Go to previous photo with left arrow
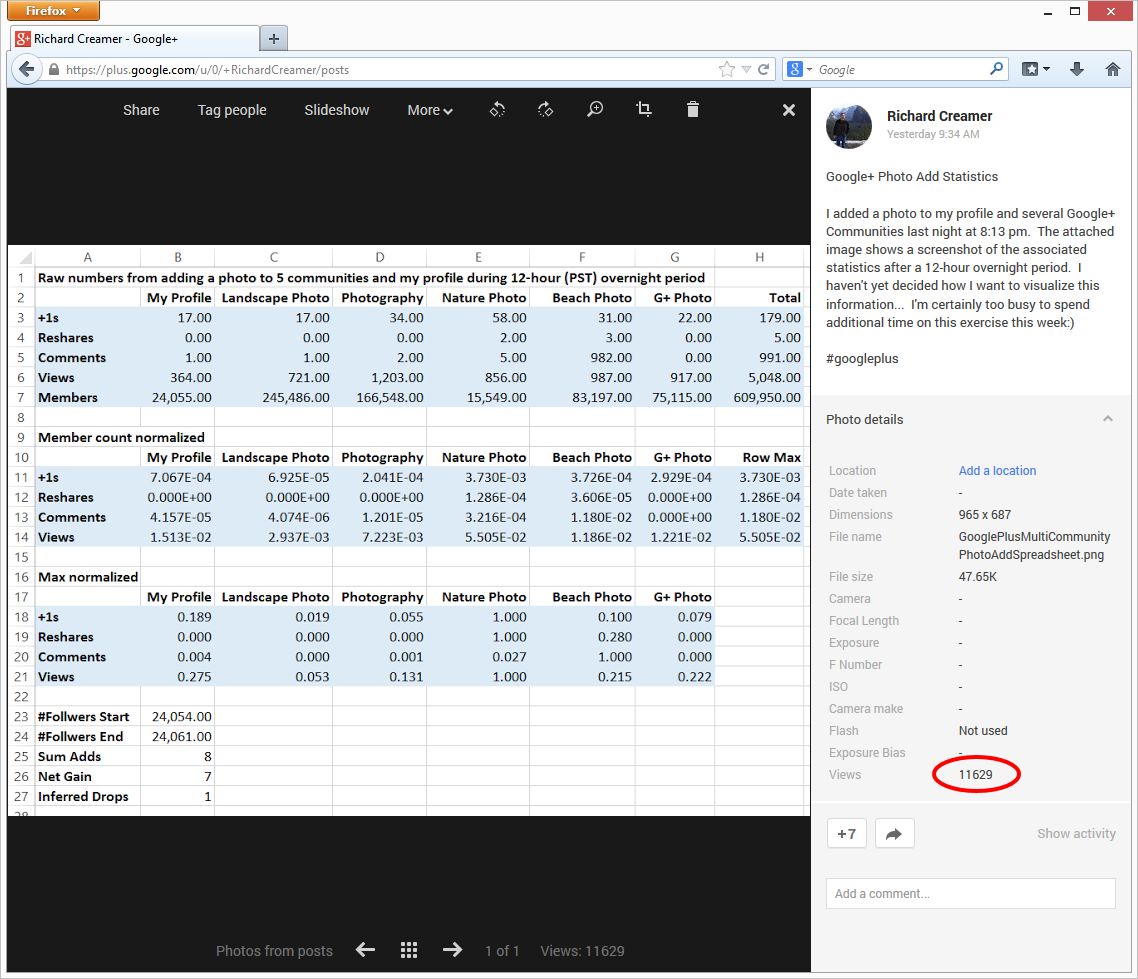 pyautogui.click(x=365, y=949)
